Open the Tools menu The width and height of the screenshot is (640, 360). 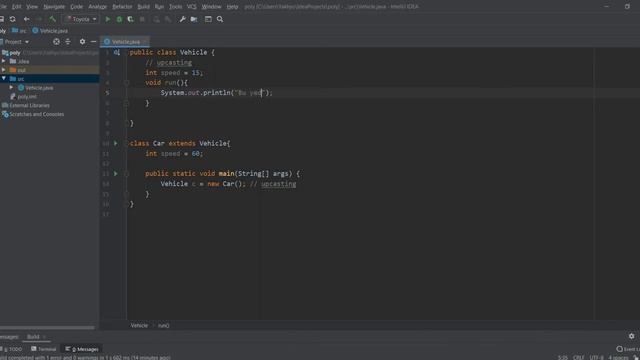pyautogui.click(x=176, y=7)
